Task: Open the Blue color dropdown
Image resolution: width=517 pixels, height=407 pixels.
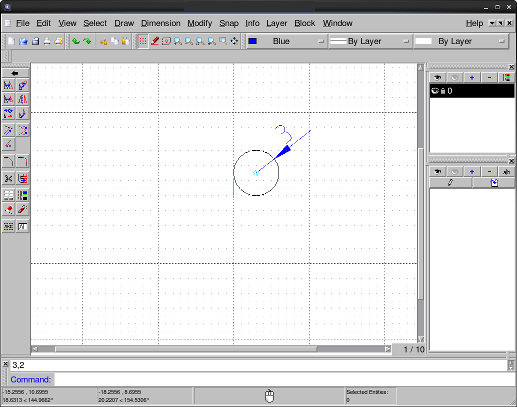Action: pyautogui.click(x=286, y=41)
